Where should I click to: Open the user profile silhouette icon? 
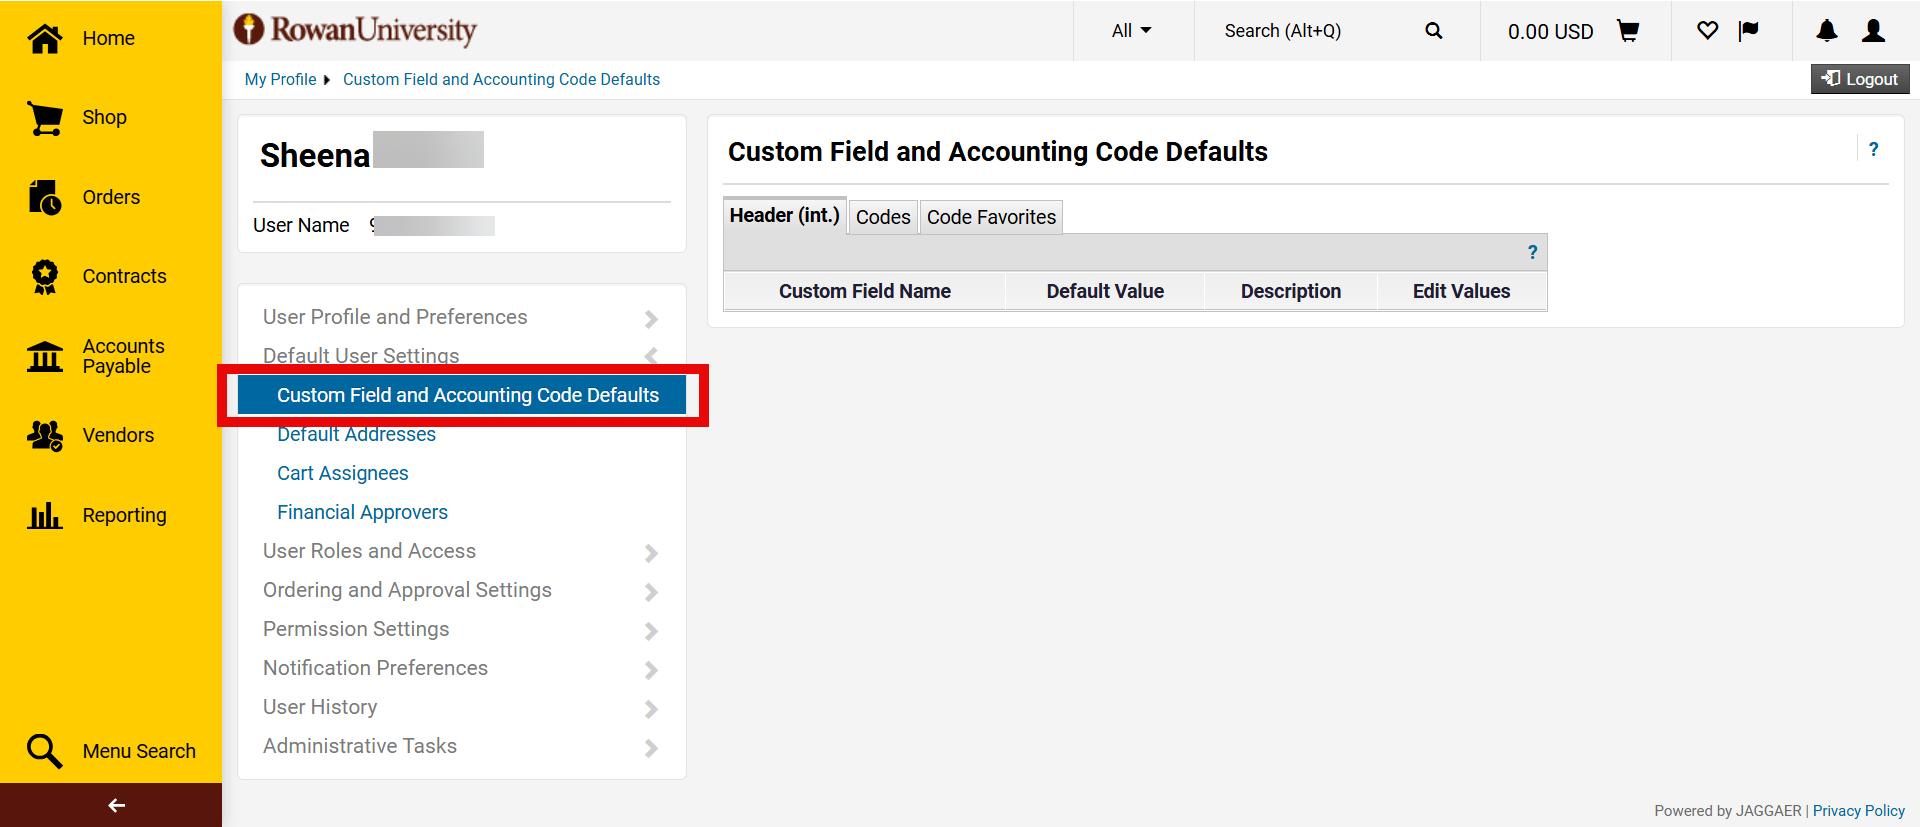click(1873, 31)
